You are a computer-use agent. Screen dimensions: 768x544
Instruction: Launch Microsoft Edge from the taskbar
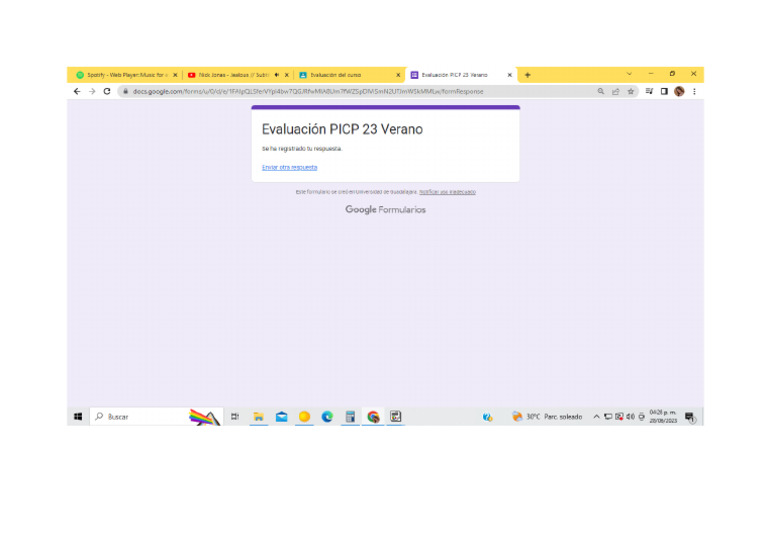pos(327,417)
